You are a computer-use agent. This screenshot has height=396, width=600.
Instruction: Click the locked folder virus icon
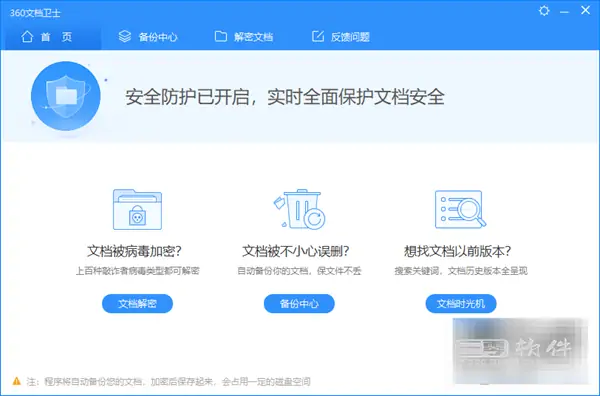click(137, 209)
